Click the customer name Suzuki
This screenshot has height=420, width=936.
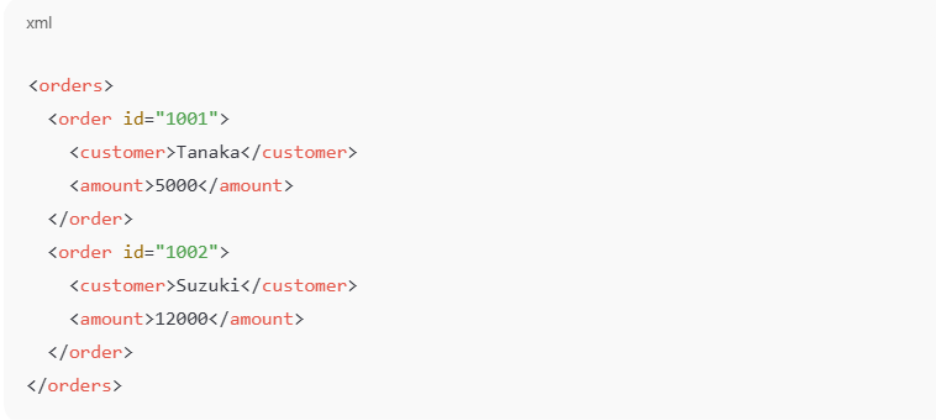pyautogui.click(x=207, y=286)
